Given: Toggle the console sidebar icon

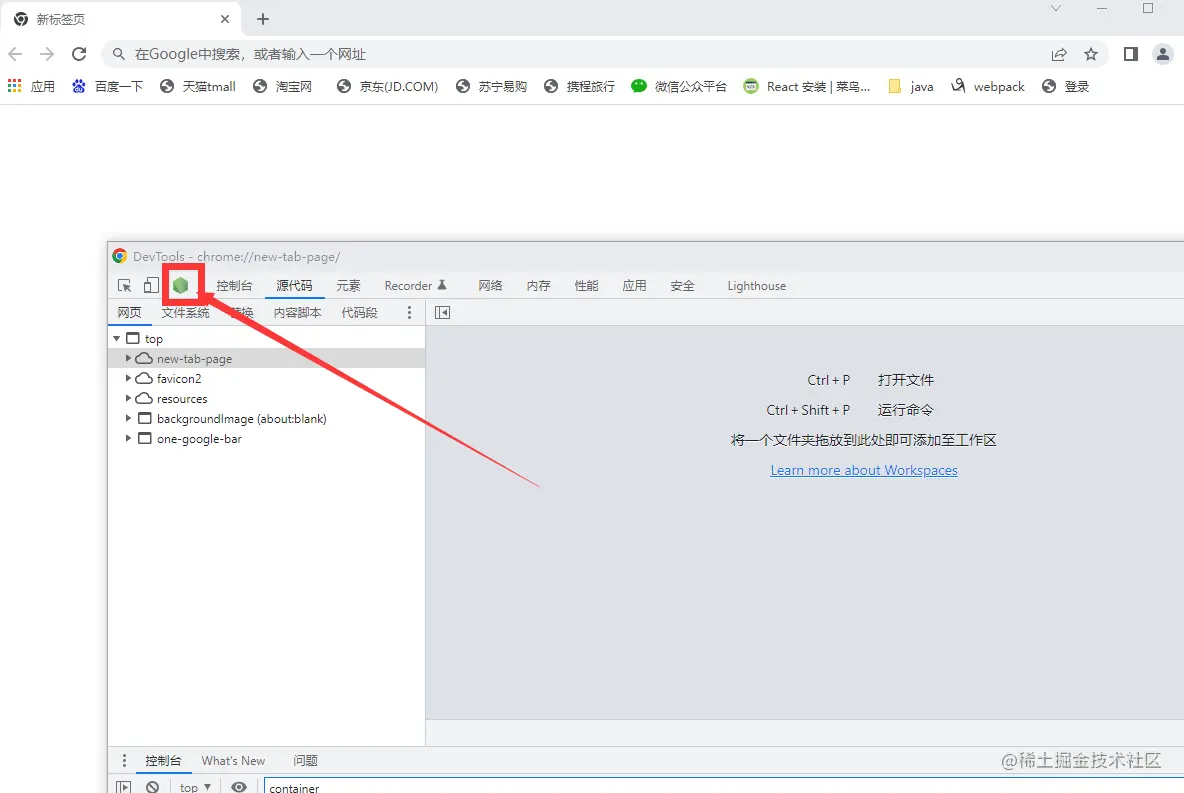Looking at the screenshot, I should (x=123, y=787).
